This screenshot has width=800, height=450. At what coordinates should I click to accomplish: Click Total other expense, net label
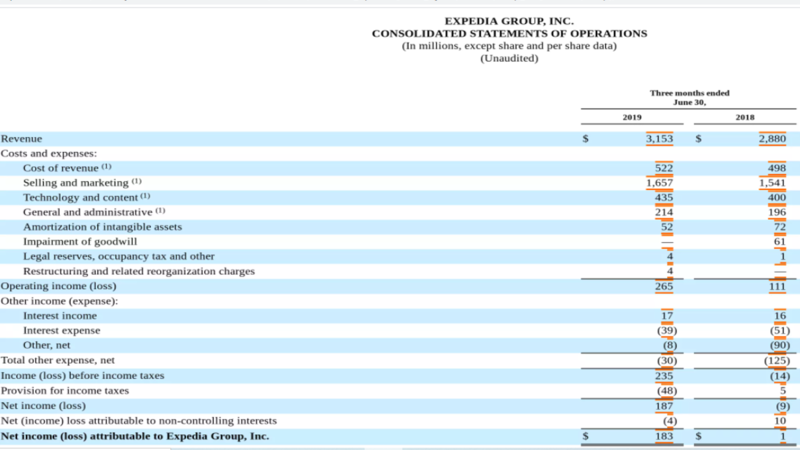point(58,360)
